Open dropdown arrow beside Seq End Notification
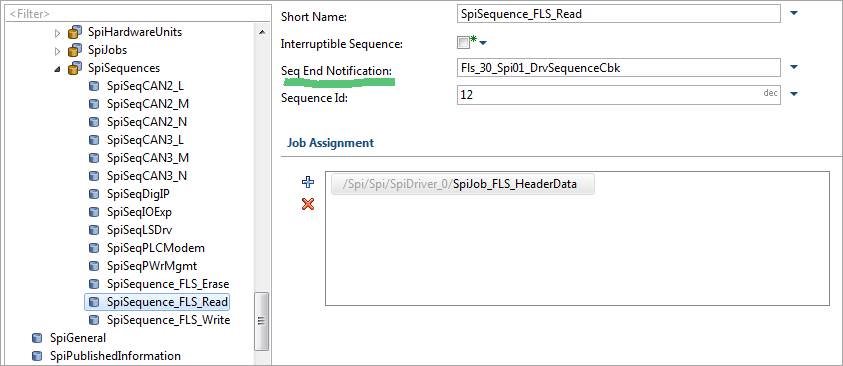This screenshot has width=843, height=366. coord(794,67)
